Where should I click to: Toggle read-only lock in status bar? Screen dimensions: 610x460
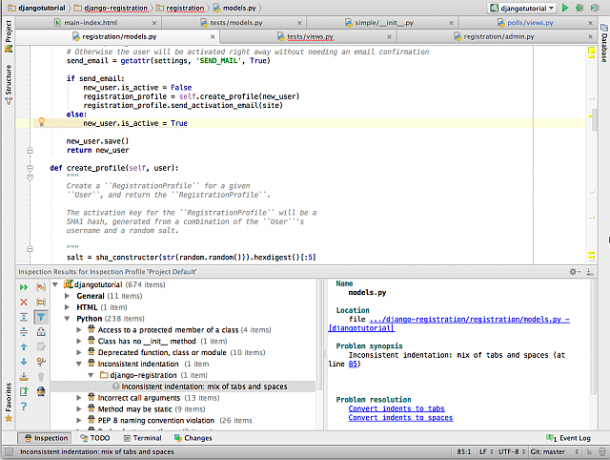pos(589,452)
